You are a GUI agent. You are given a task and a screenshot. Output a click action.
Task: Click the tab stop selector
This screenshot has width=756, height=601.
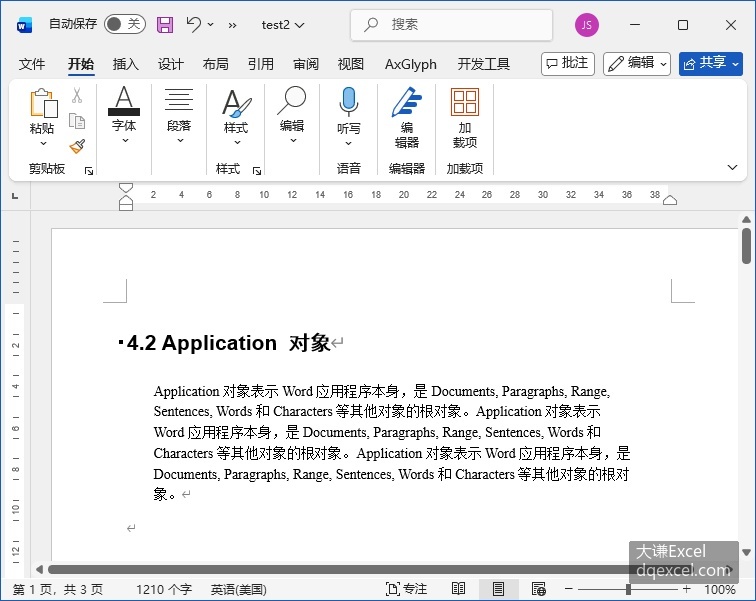pos(15,196)
